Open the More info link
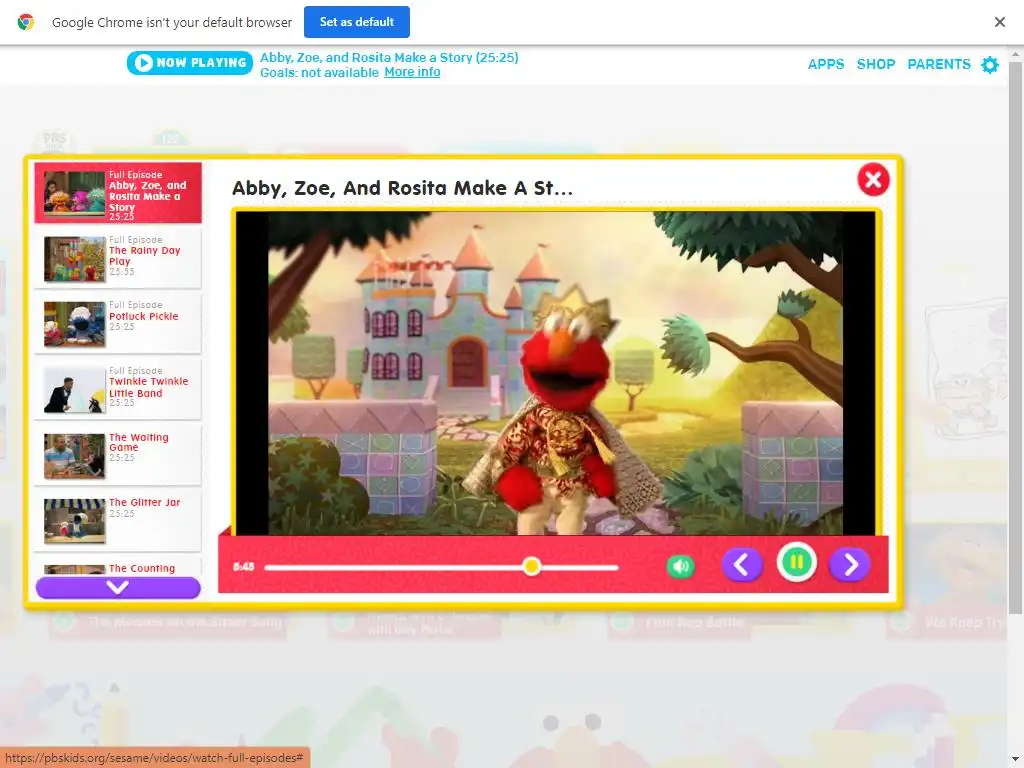Viewport: 1024px width, 768px height. (412, 72)
